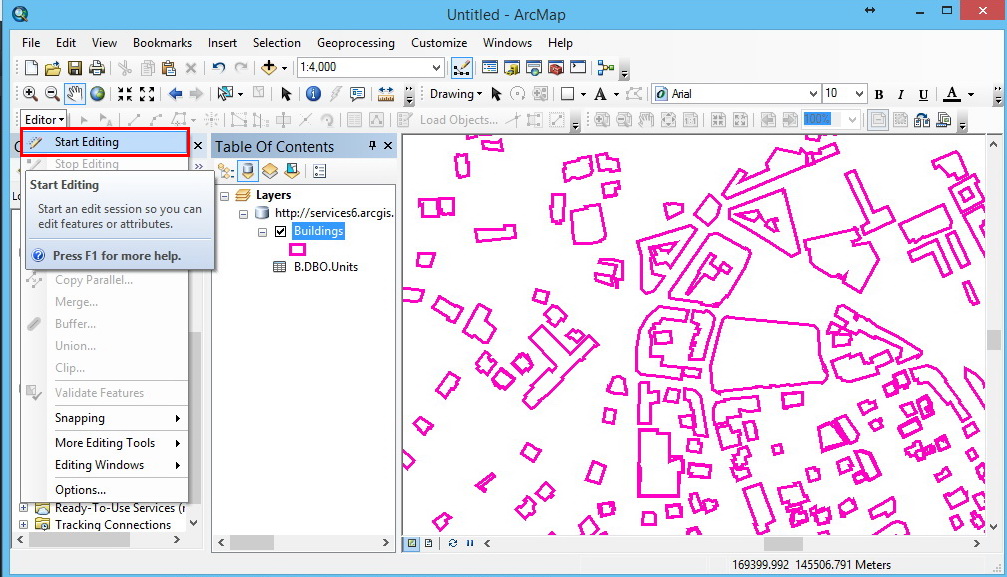This screenshot has height=577, width=1007.
Task: Save the map with the floppy disk icon
Action: click(74, 67)
